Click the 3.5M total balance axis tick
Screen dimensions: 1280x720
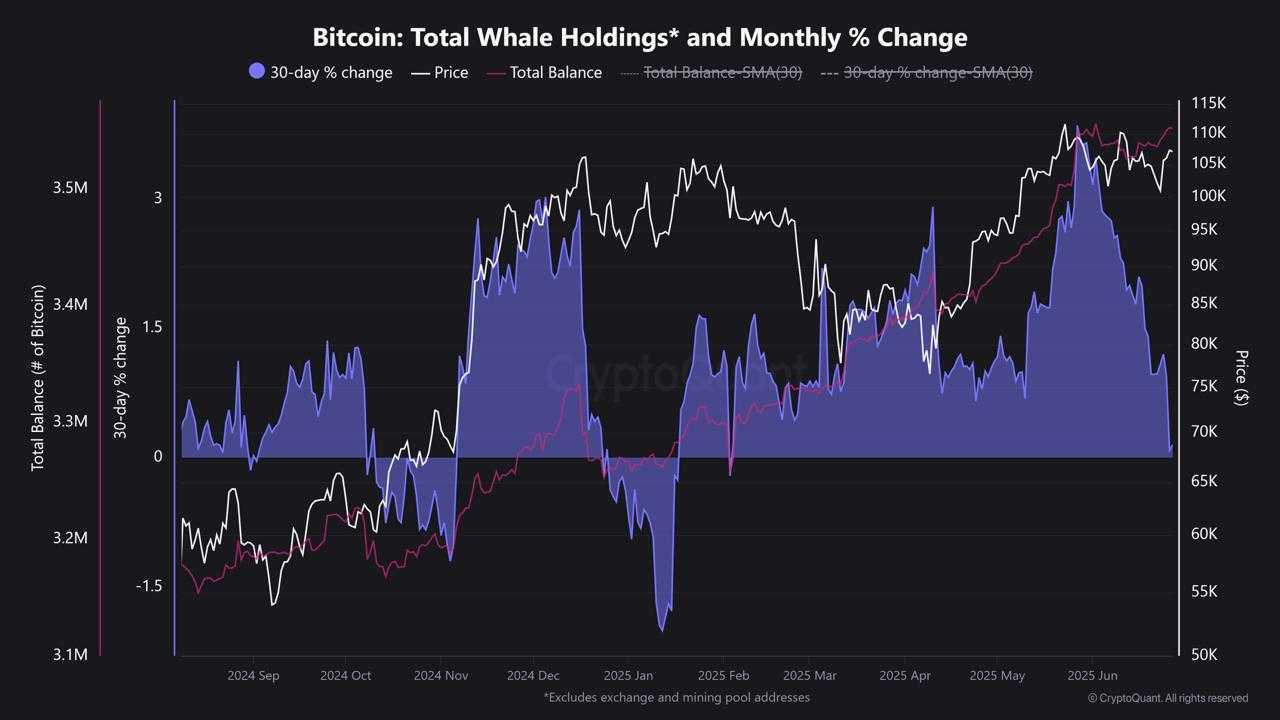70,187
